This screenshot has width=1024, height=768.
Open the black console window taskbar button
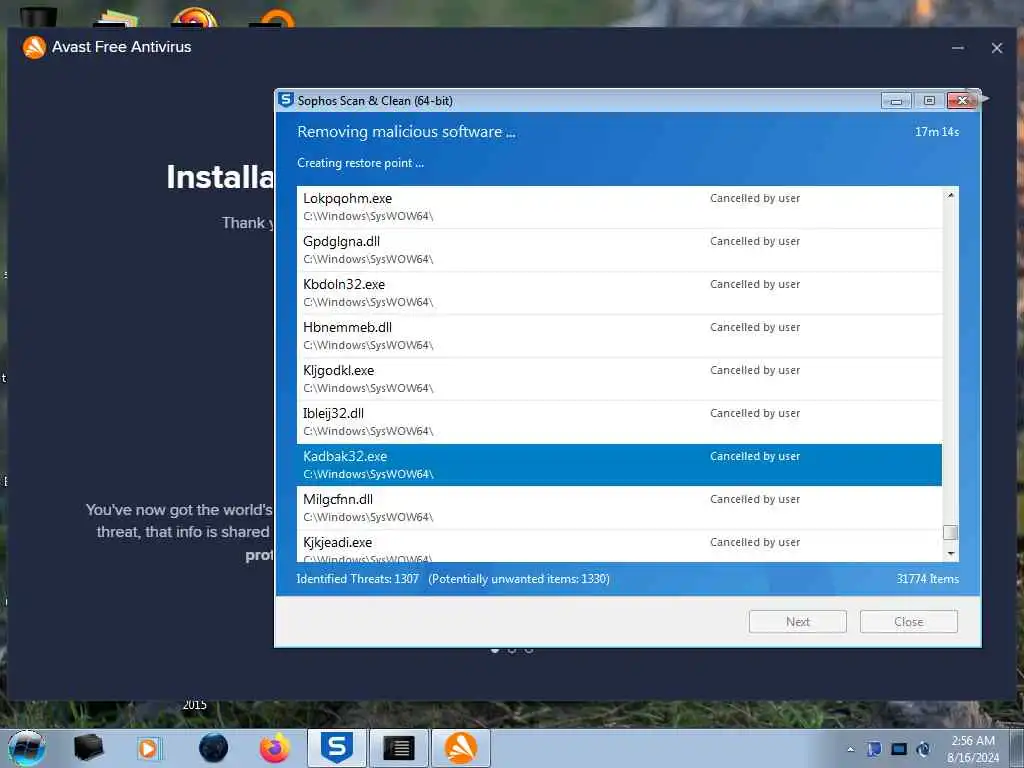tap(398, 748)
